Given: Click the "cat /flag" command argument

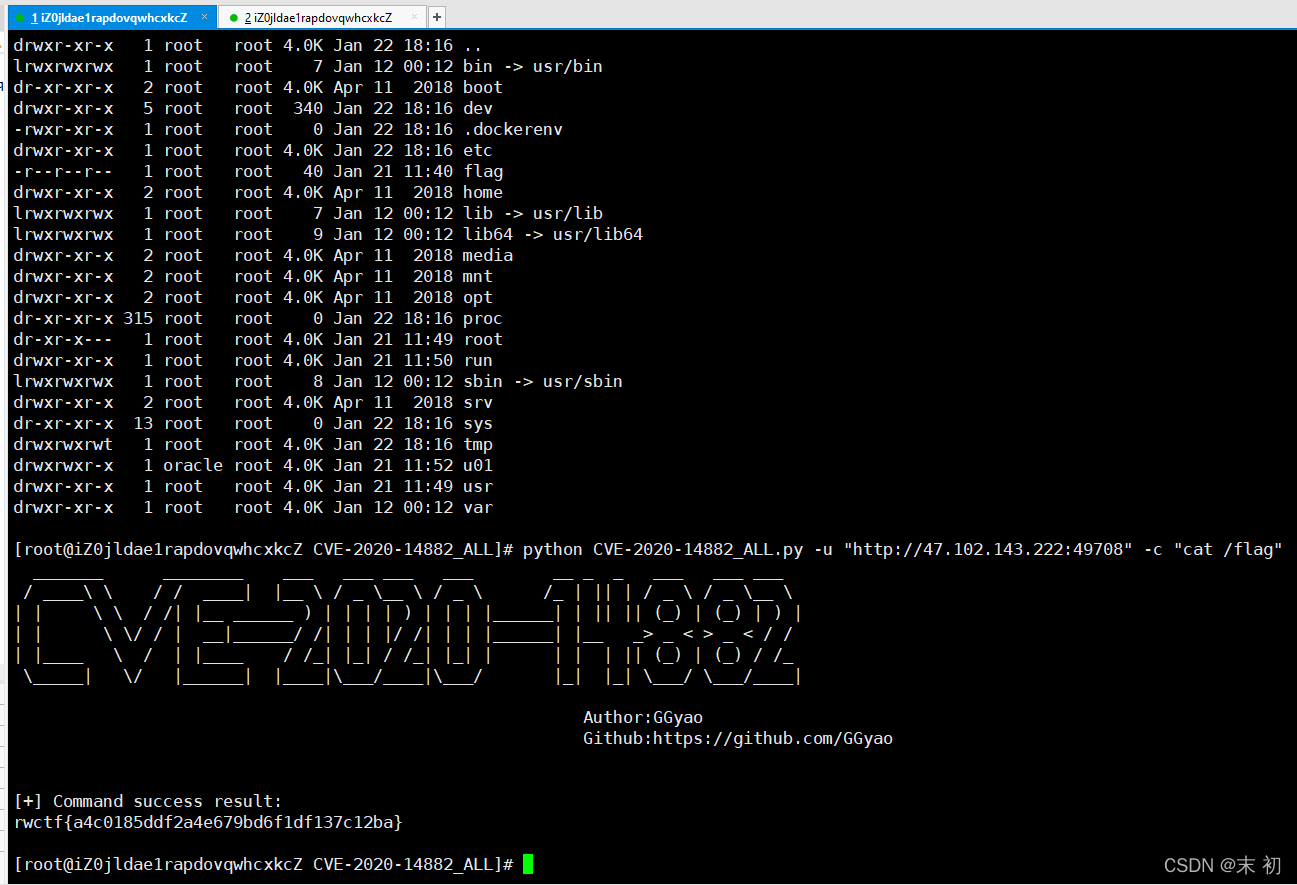Looking at the screenshot, I should point(1228,549).
